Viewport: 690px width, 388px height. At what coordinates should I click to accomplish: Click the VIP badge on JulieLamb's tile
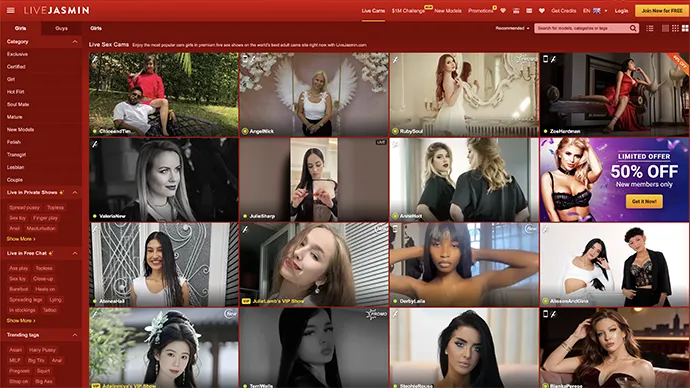246,301
